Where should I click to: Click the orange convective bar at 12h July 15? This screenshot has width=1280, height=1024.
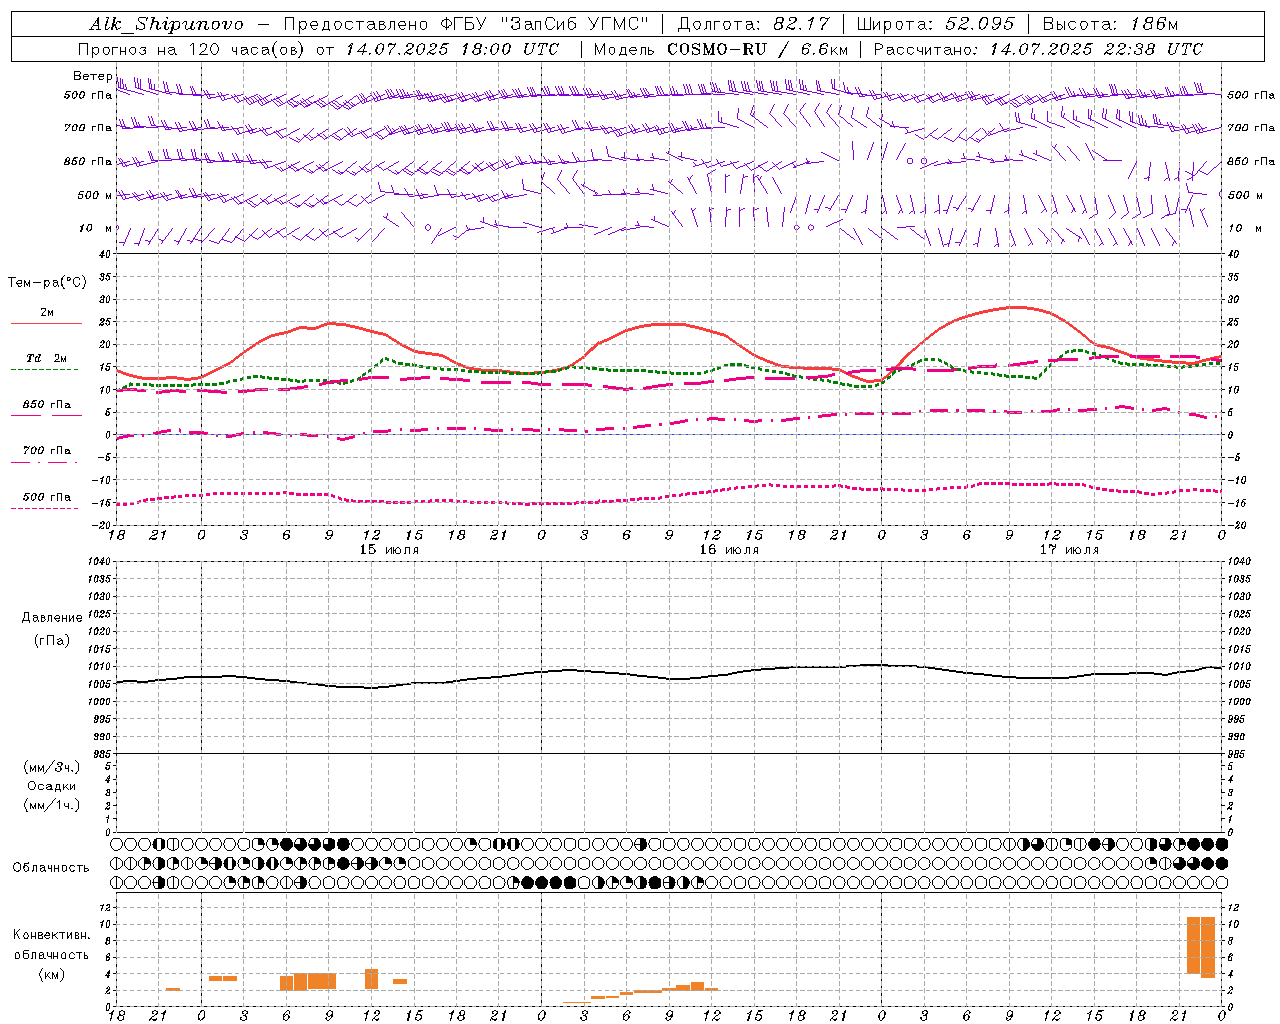[x=372, y=979]
